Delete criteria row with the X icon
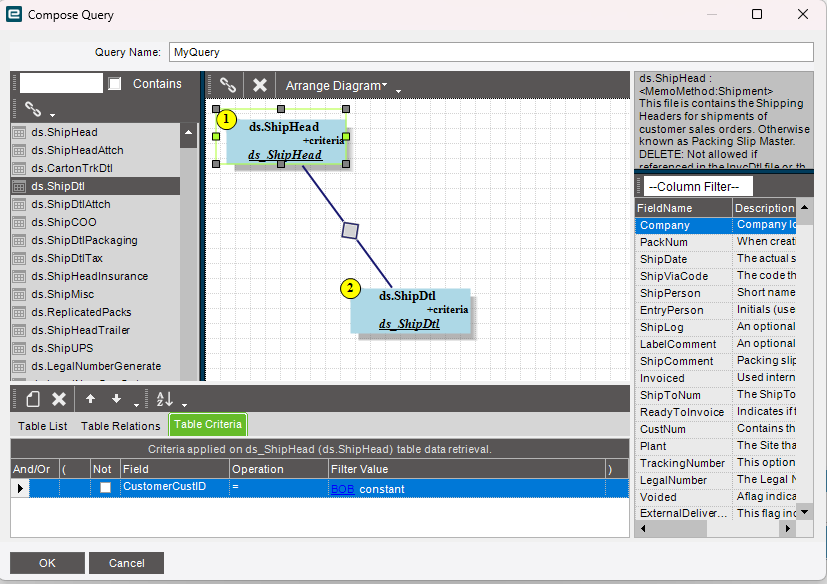 (x=59, y=399)
